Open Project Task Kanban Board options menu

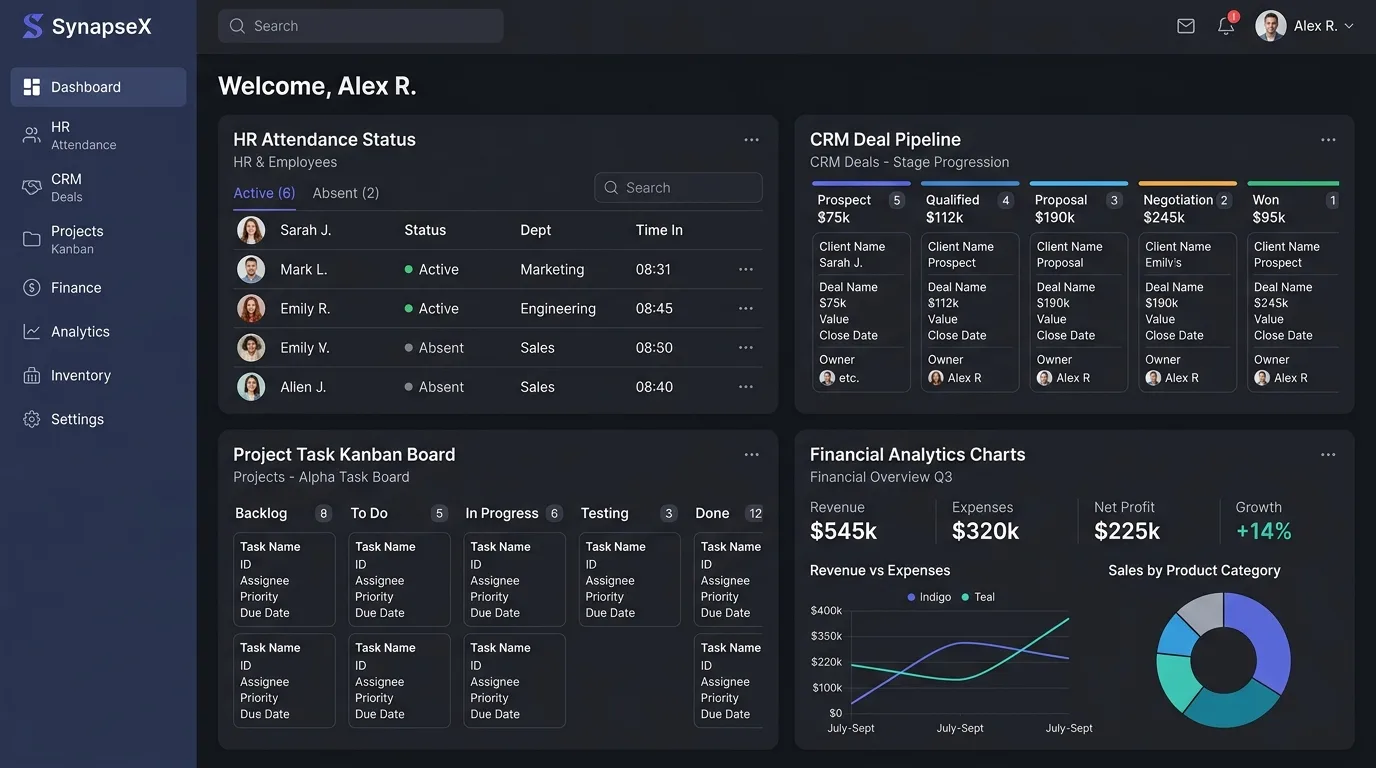click(x=751, y=455)
